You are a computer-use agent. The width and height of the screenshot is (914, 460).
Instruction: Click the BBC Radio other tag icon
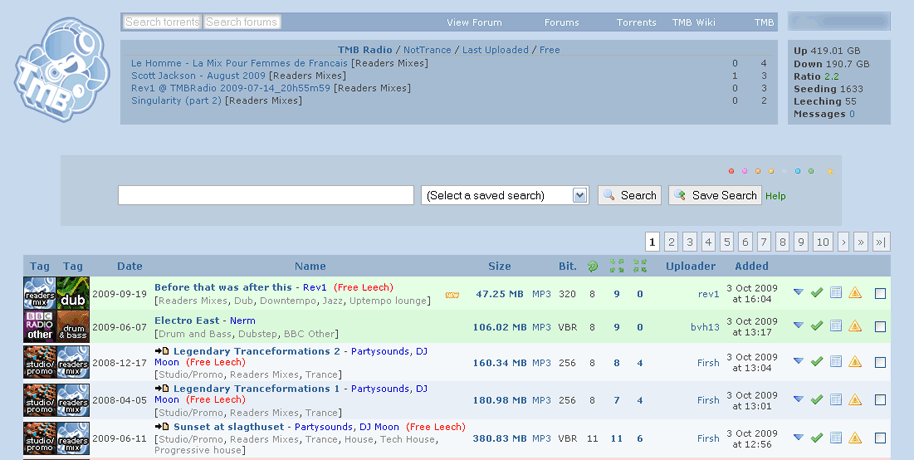coord(40,327)
